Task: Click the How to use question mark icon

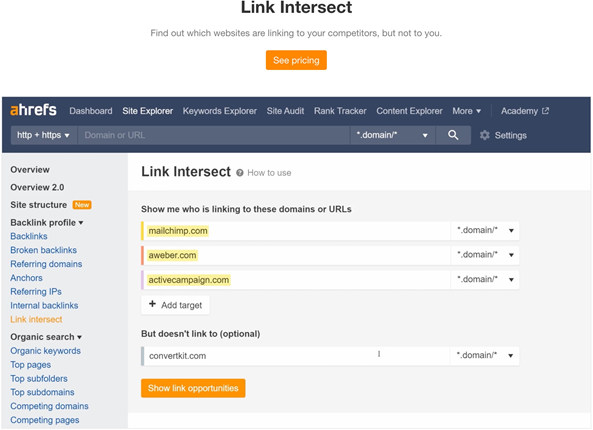Action: click(239, 173)
